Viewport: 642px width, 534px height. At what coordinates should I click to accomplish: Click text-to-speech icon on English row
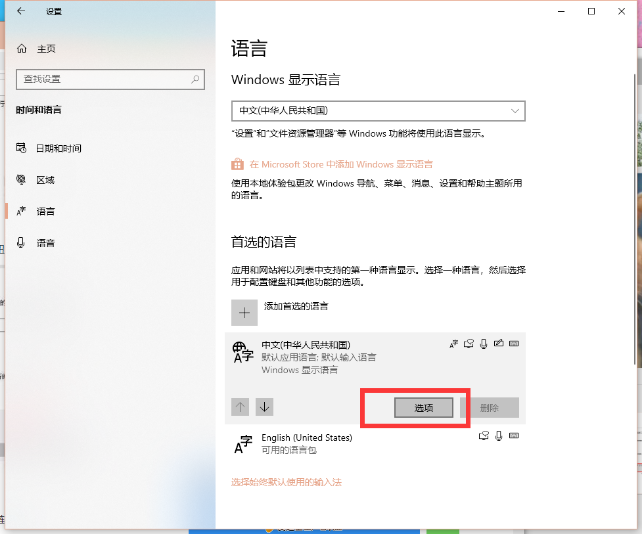[484, 436]
